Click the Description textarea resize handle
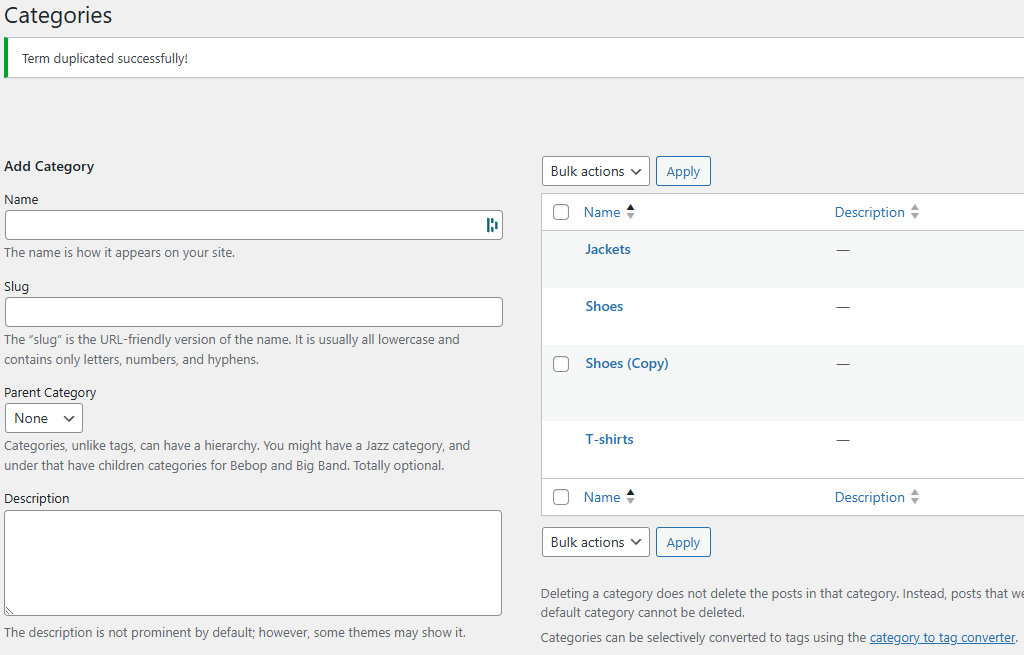This screenshot has width=1024, height=655. point(10,610)
